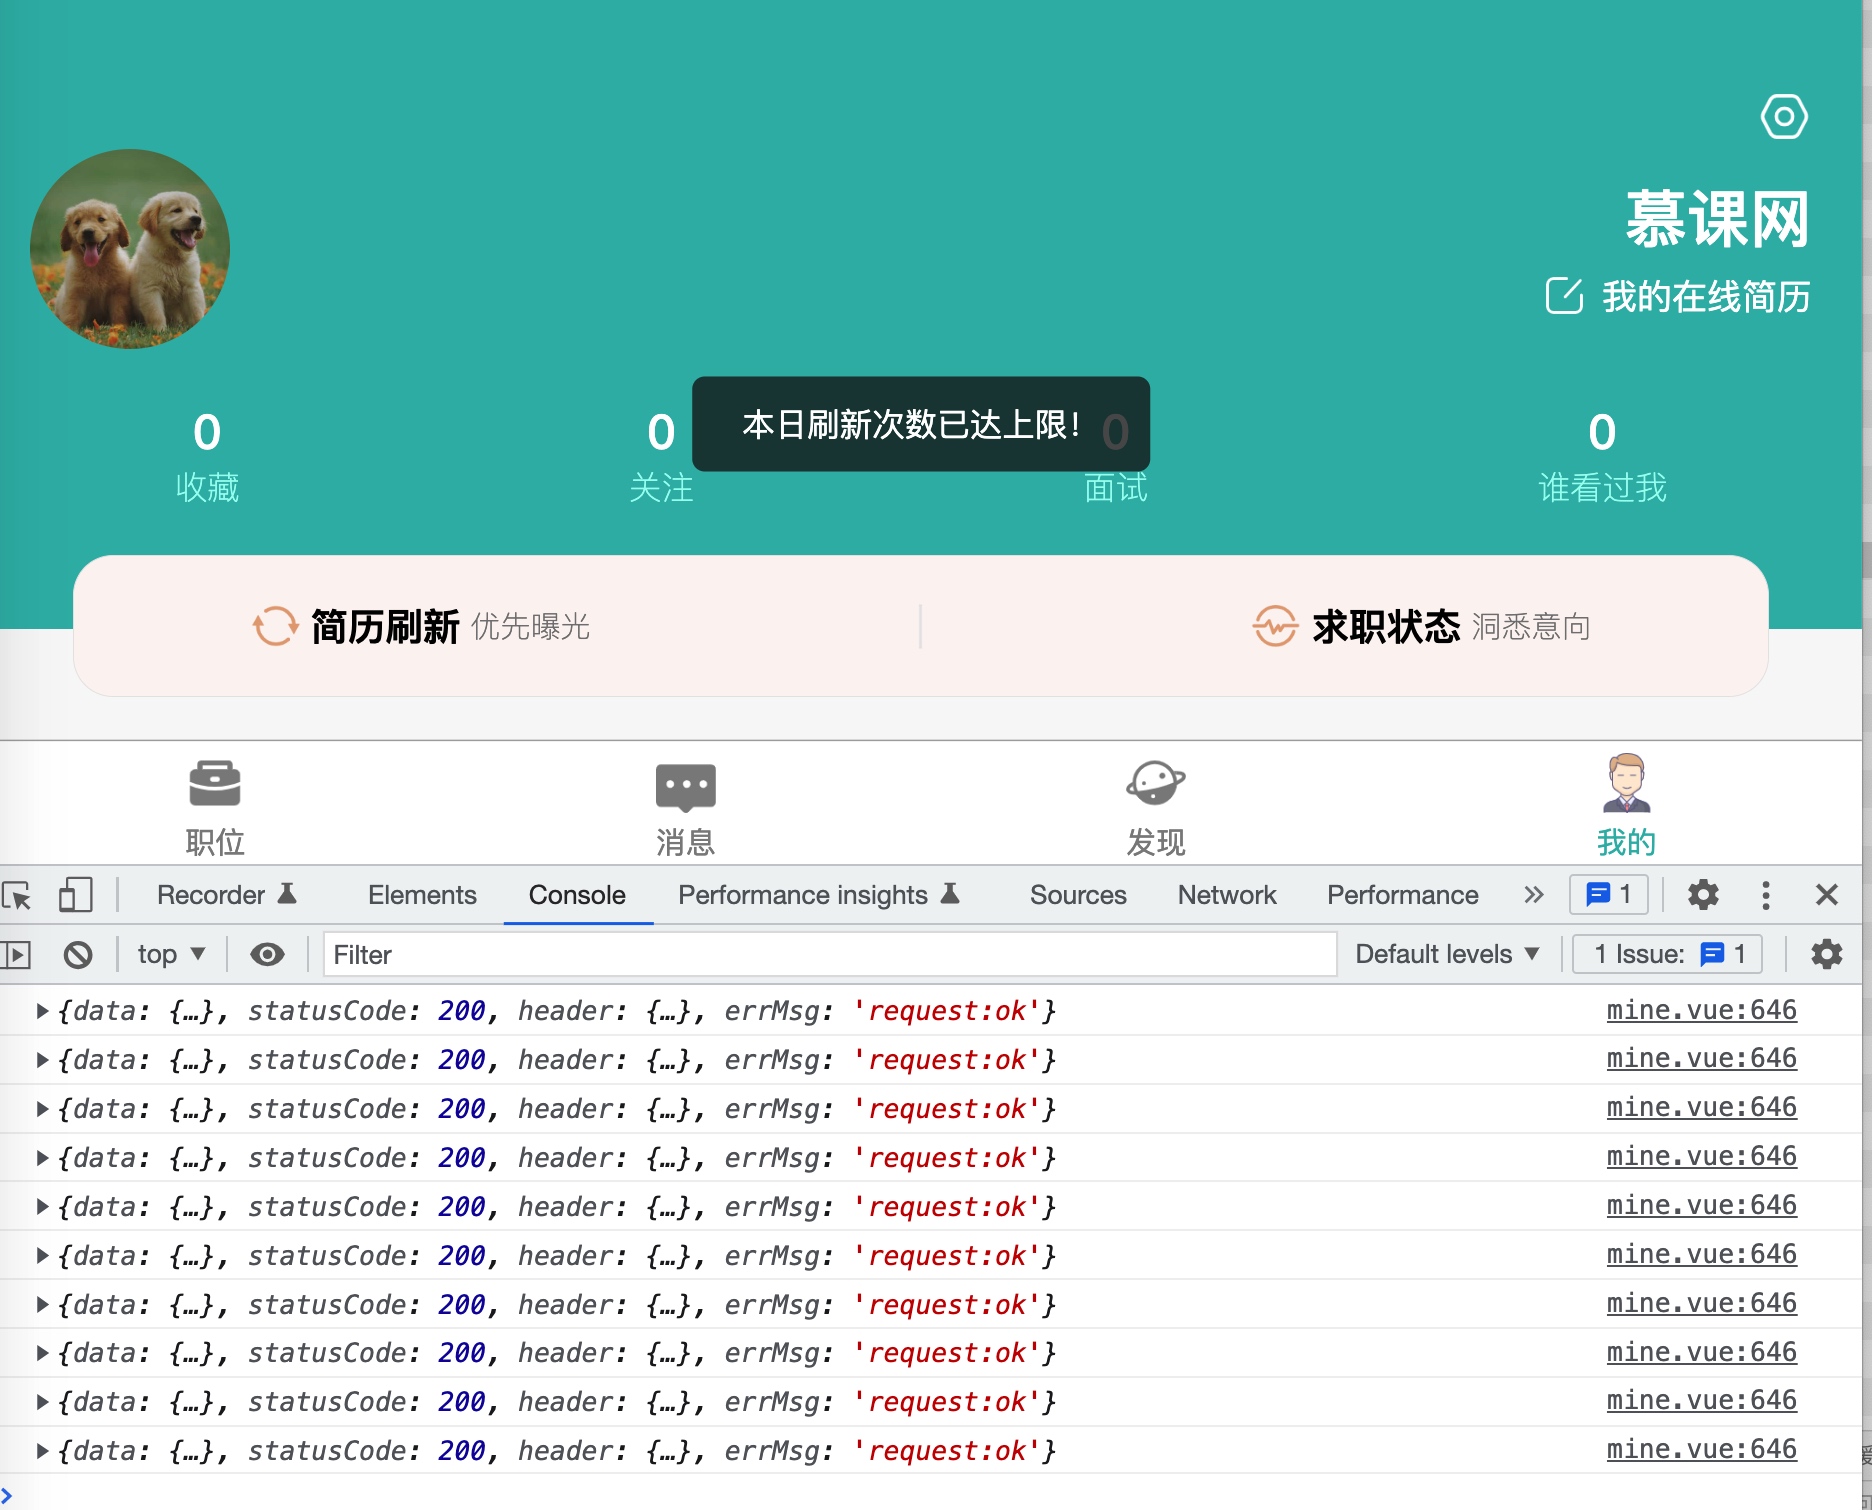This screenshot has width=1872, height=1510.
Task: Click the 求职状态 pulse icon
Action: click(x=1275, y=626)
